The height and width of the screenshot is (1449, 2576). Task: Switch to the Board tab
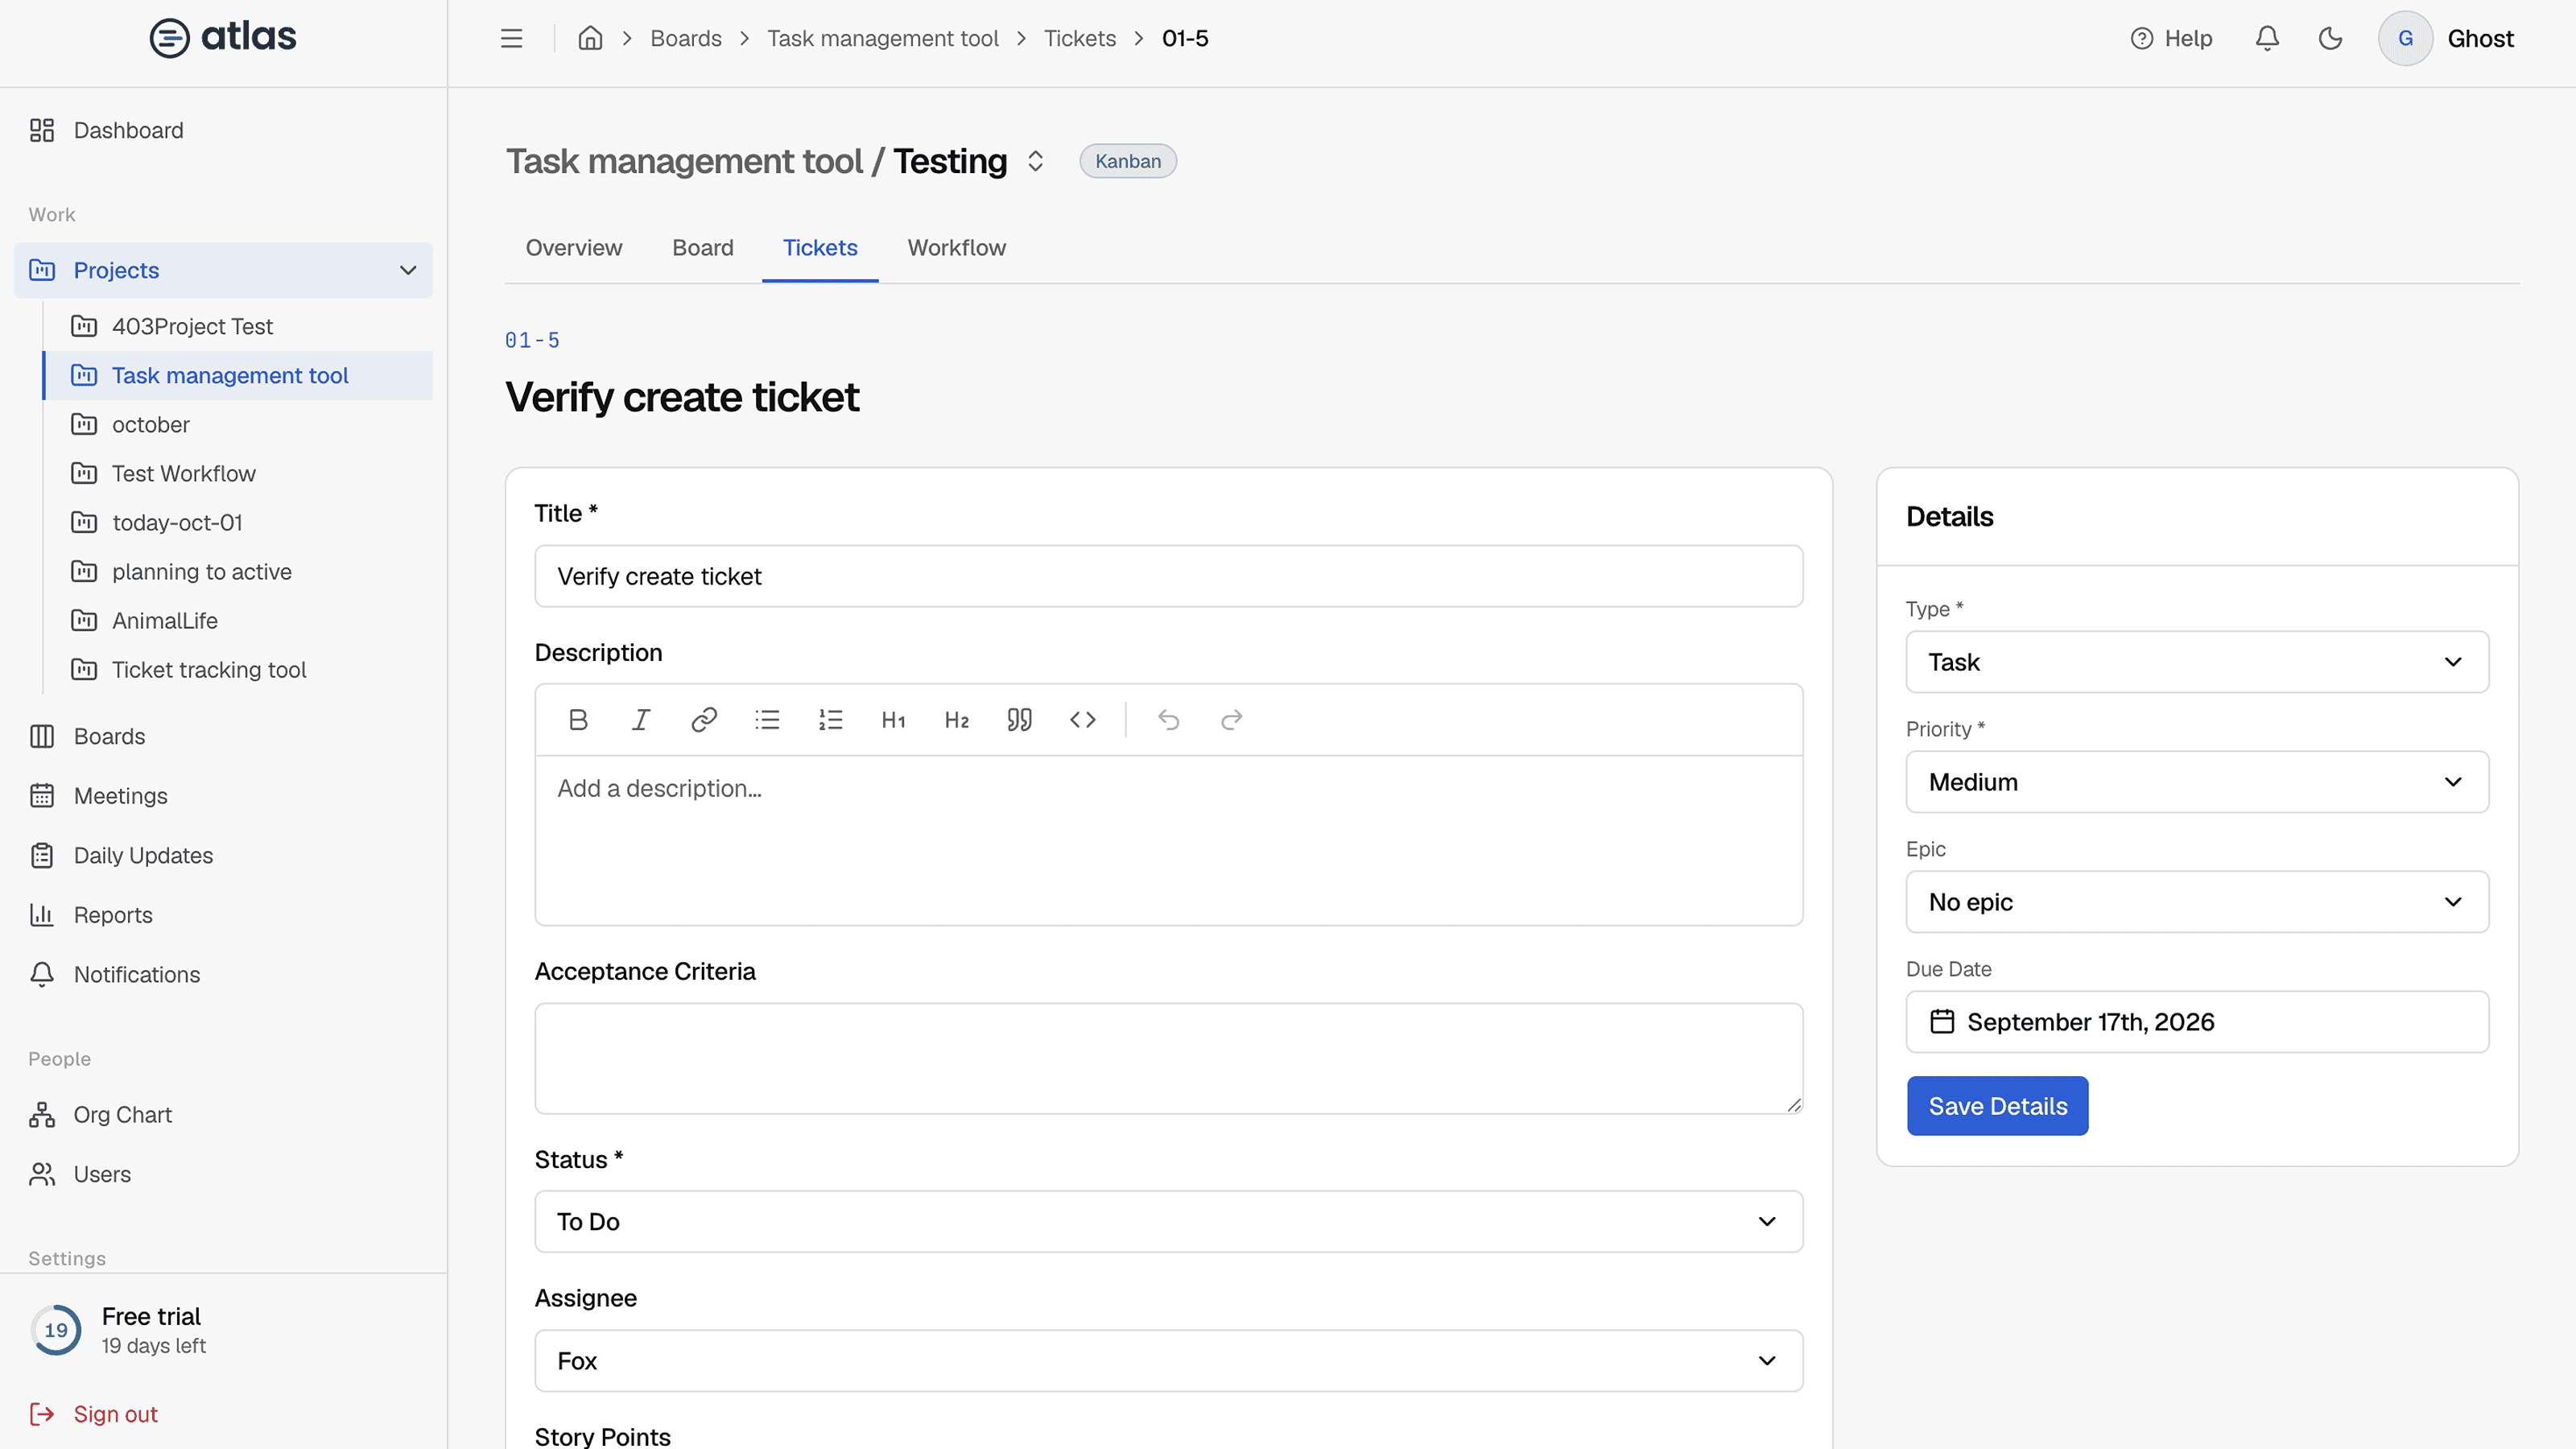click(703, 248)
